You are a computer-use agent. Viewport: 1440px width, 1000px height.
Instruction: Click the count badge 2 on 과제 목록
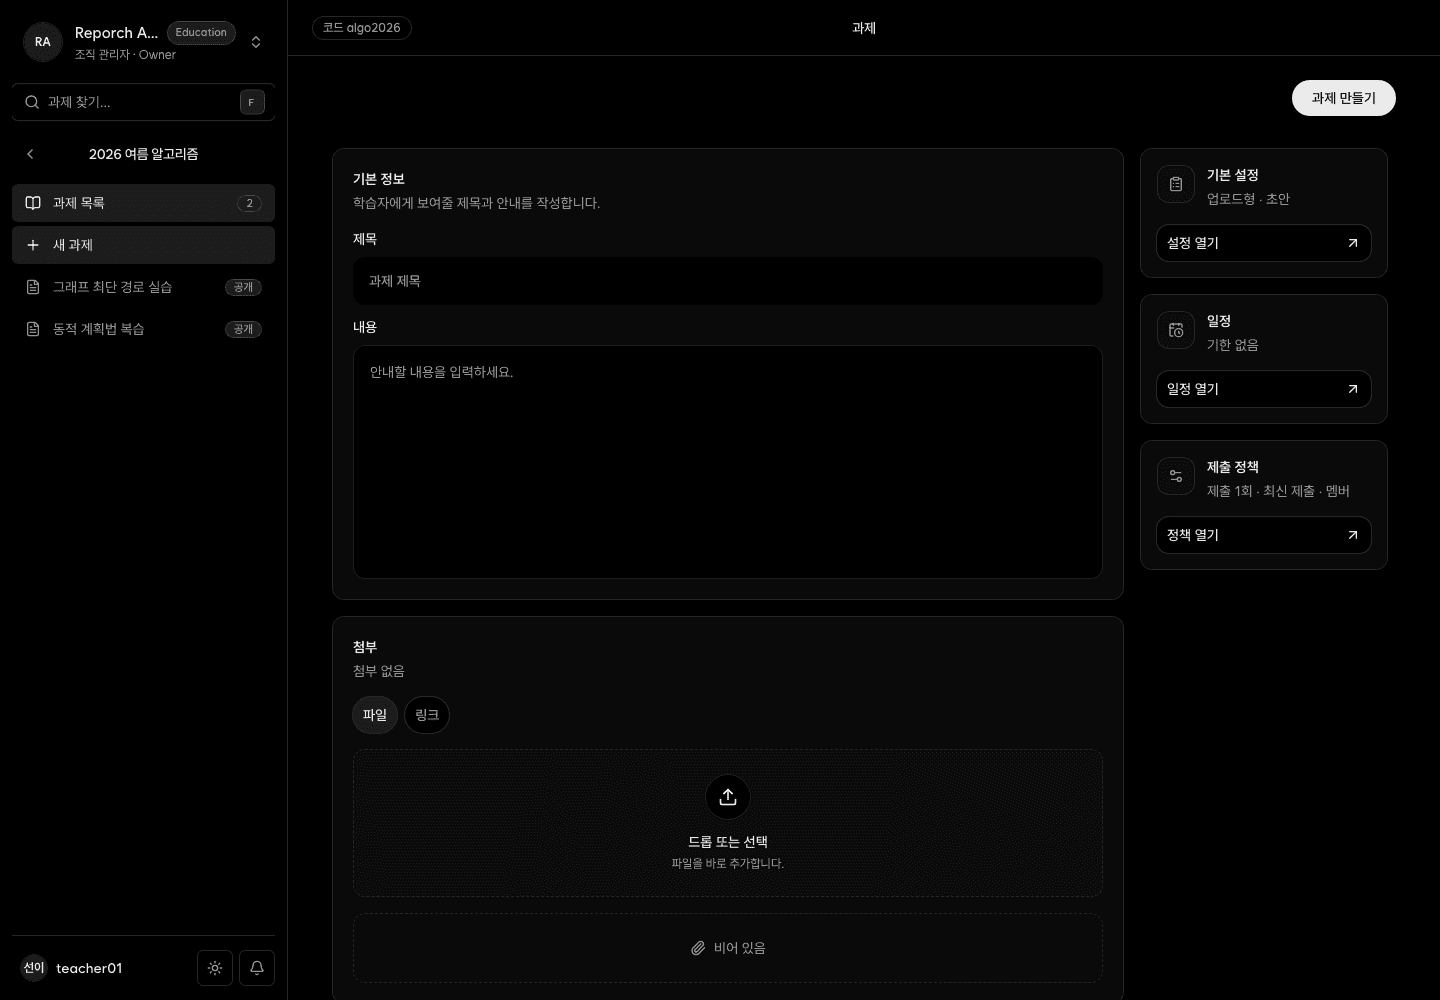(249, 203)
